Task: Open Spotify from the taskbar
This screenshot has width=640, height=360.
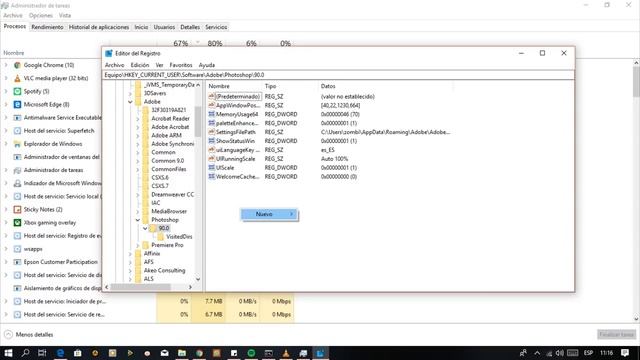Action: (251, 353)
